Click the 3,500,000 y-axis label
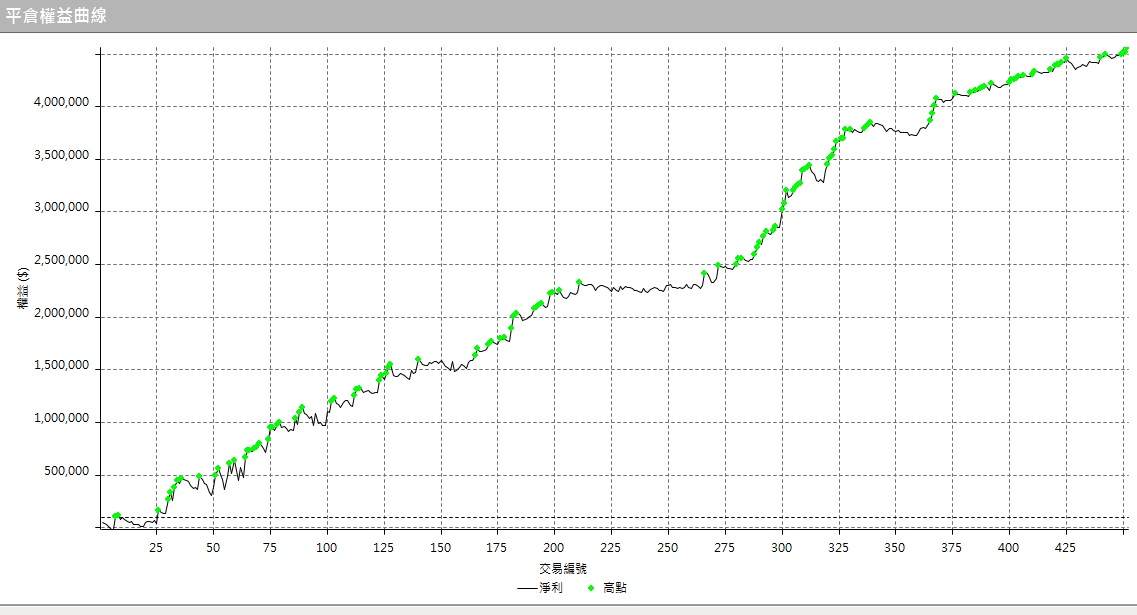This screenshot has height=615, width=1137. point(62,155)
